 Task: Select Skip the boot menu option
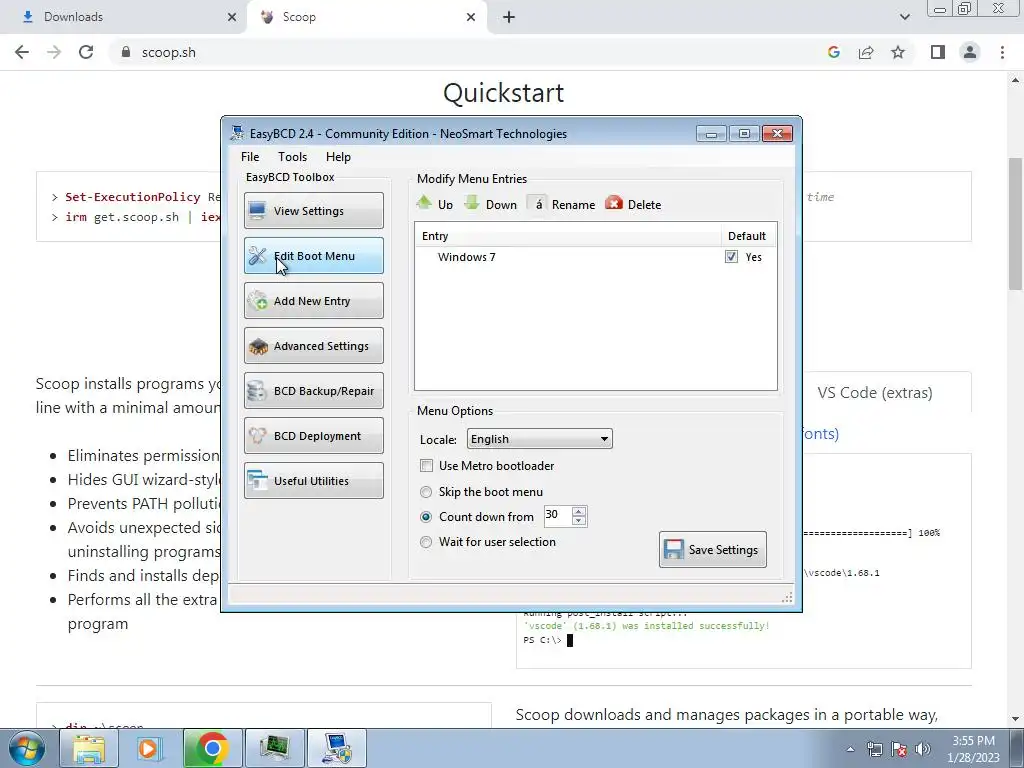(x=426, y=492)
